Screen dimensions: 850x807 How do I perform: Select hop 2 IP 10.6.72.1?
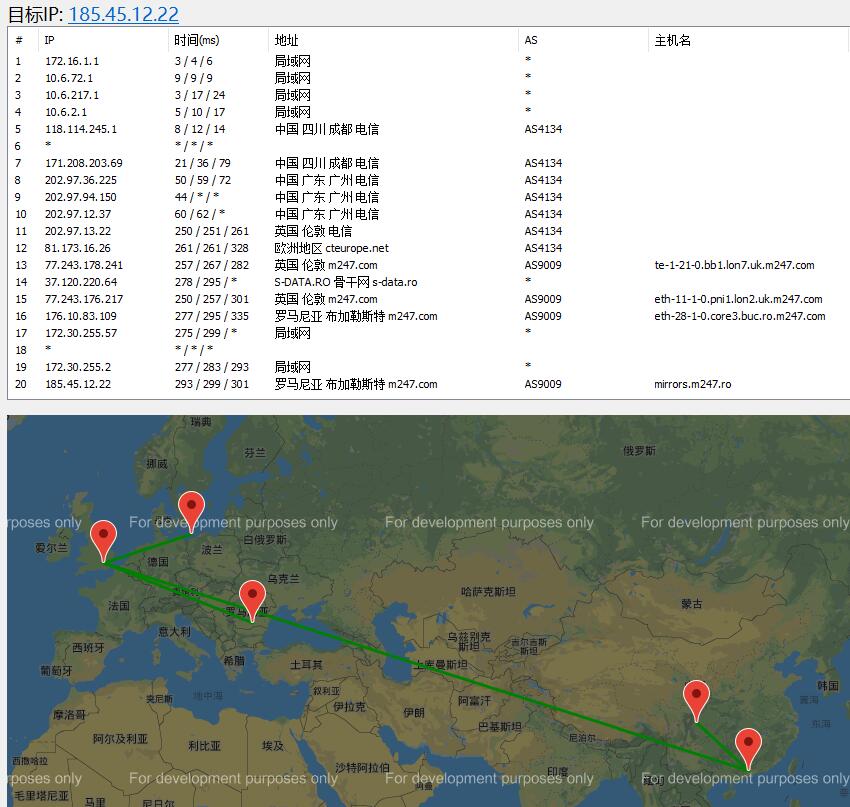coord(69,78)
